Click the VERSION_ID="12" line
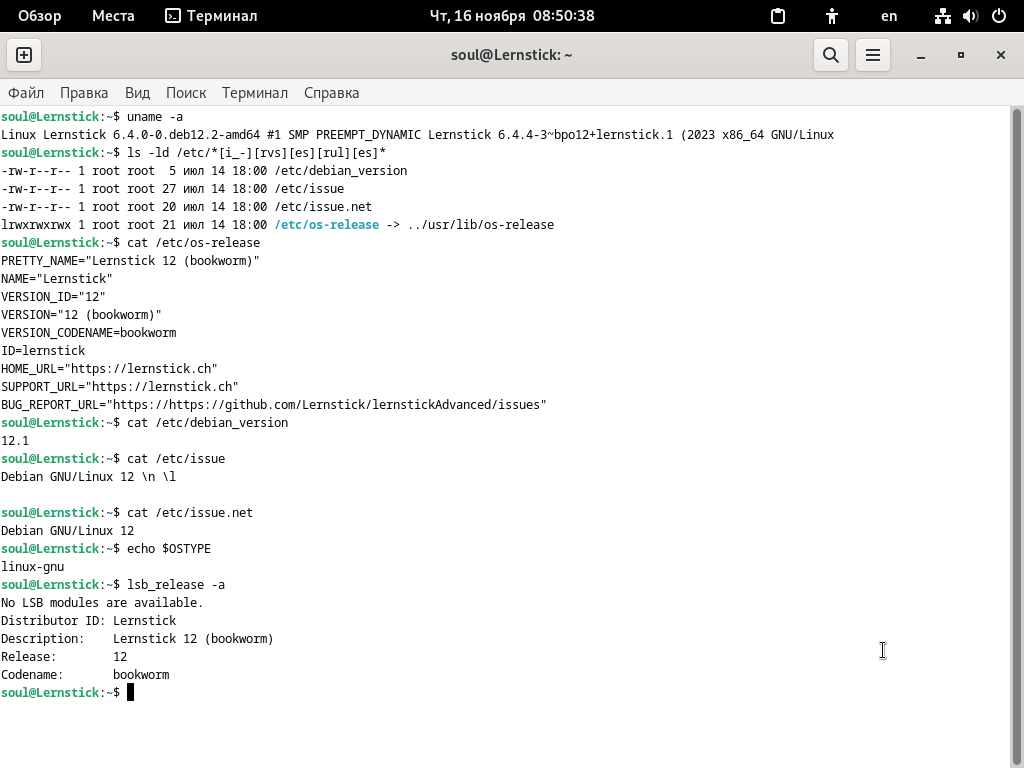The image size is (1024, 768). pyautogui.click(x=53, y=297)
